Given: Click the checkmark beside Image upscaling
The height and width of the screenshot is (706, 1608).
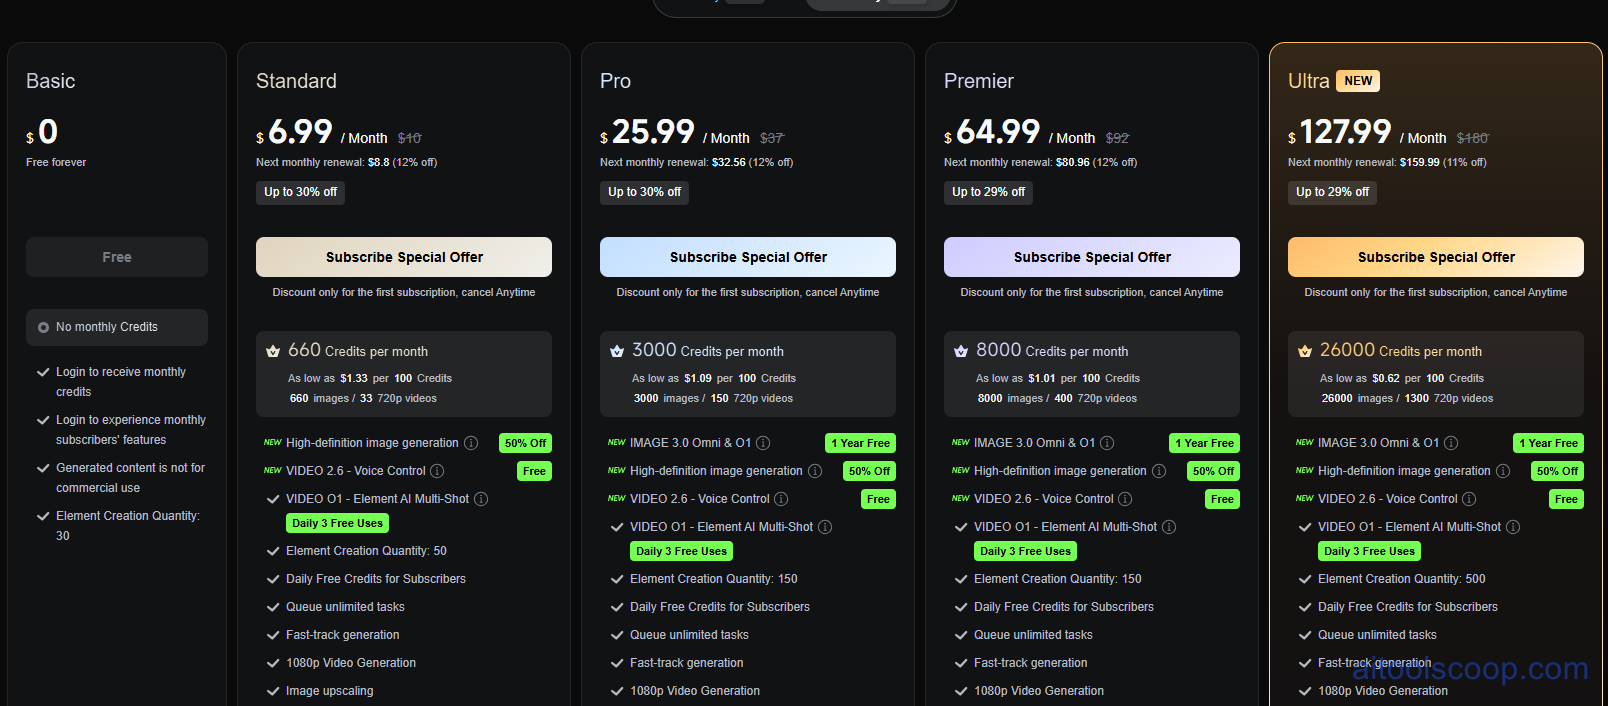Looking at the screenshot, I should pos(273,690).
